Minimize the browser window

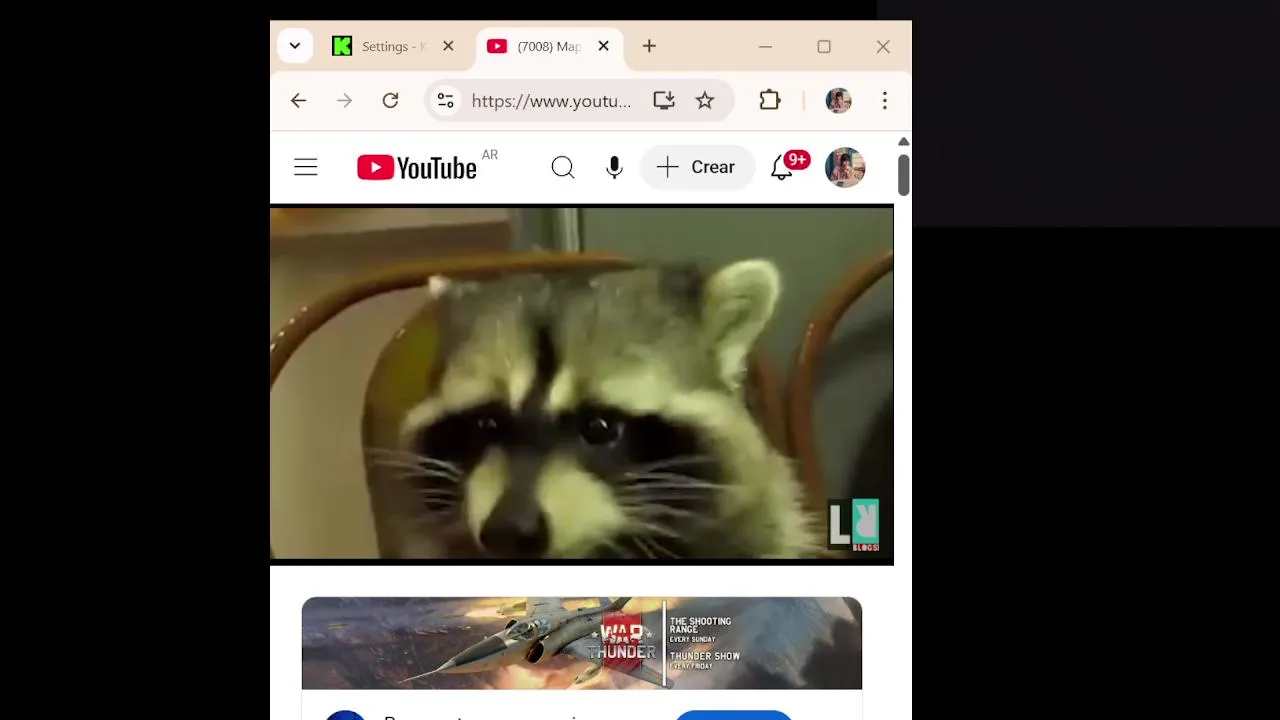(765, 46)
